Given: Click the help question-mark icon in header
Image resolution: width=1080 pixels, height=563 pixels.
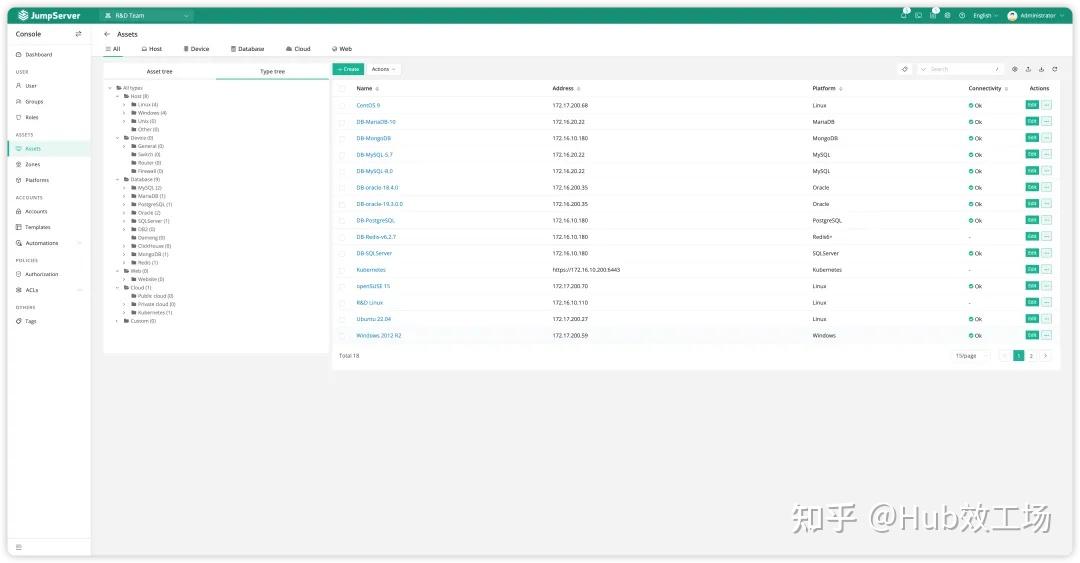Looking at the screenshot, I should click(x=962, y=15).
